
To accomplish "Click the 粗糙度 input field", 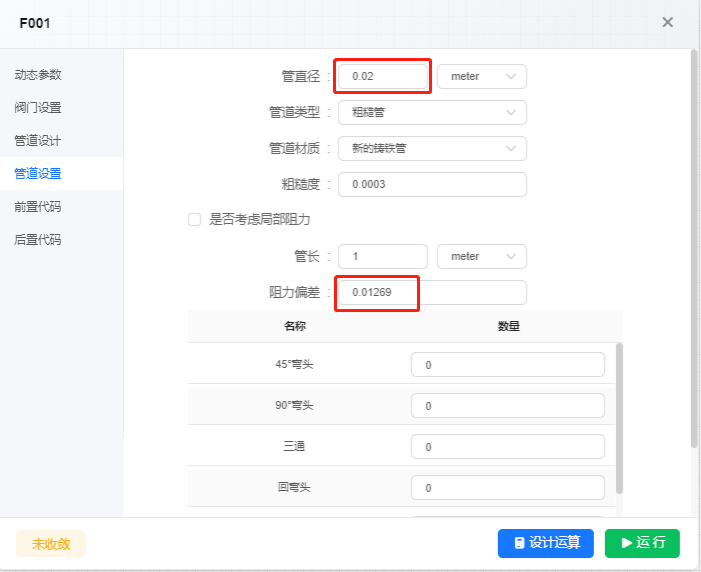I will pyautogui.click(x=432, y=184).
